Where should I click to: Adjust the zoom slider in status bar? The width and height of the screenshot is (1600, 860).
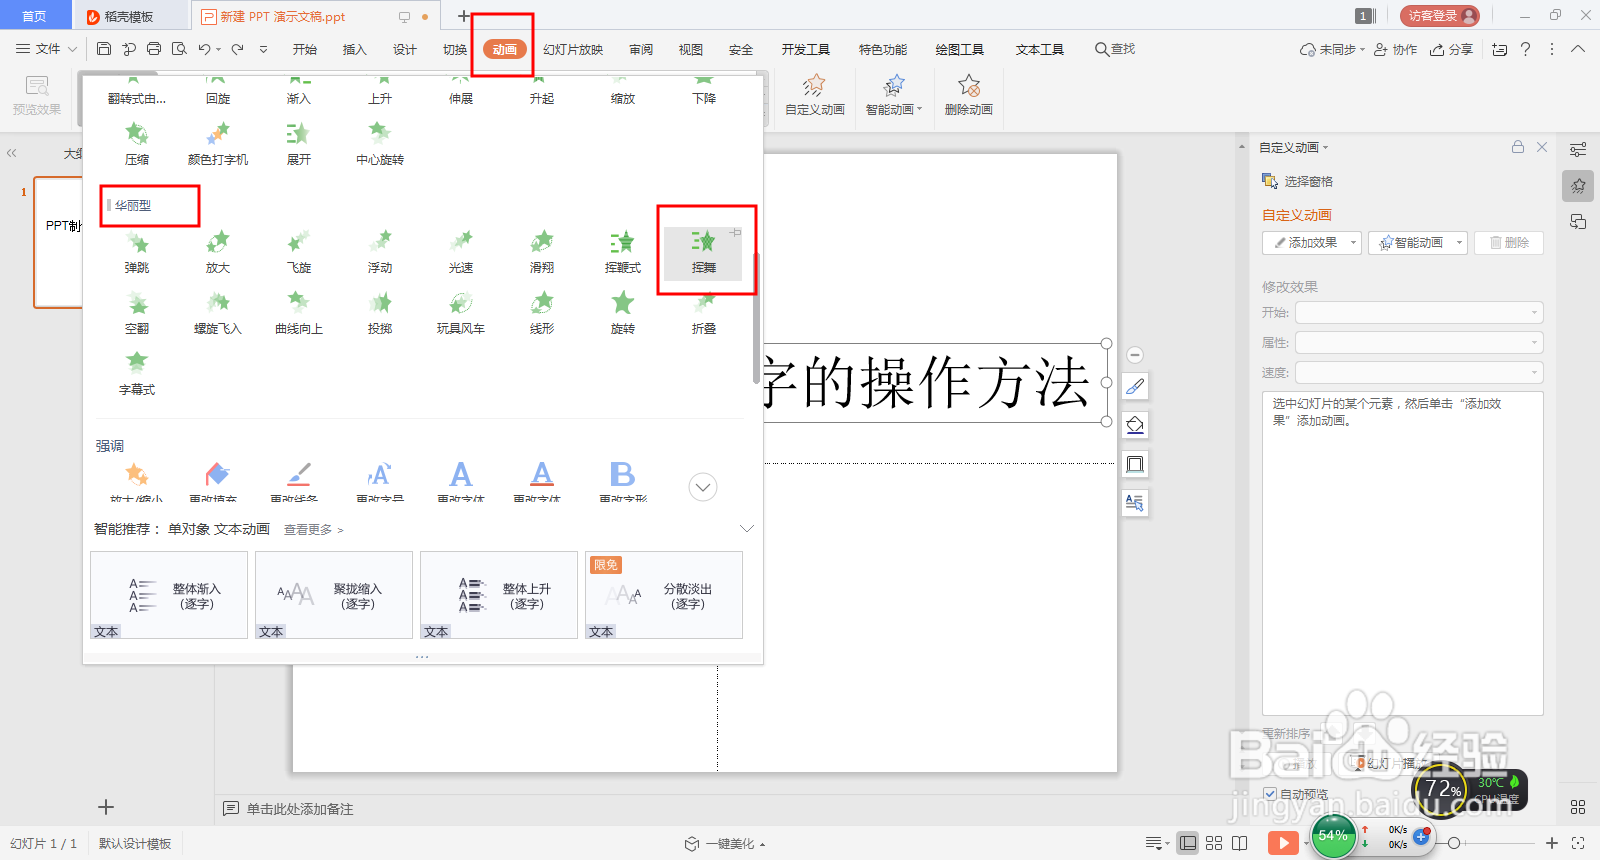(1454, 843)
